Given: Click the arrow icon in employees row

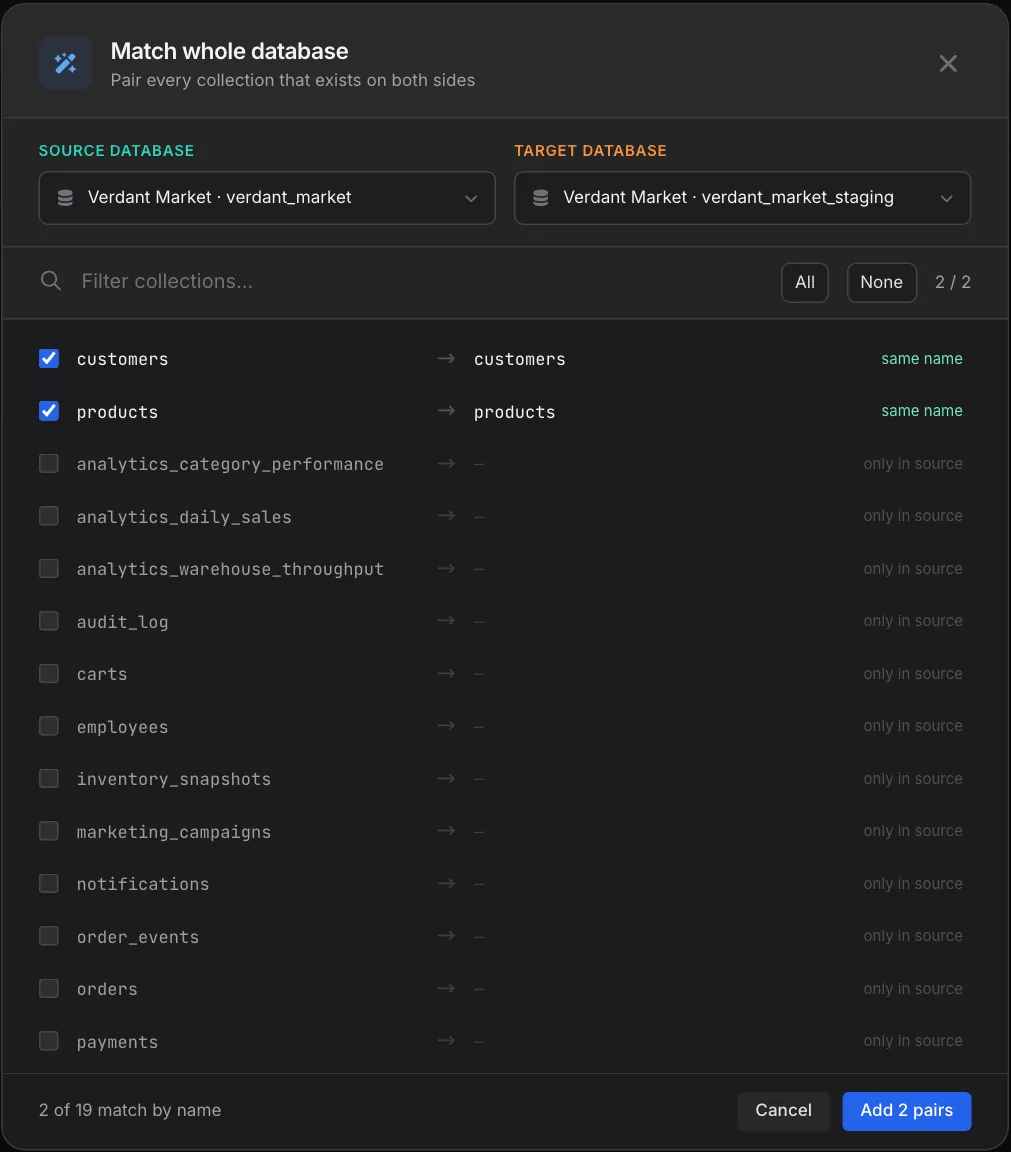Looking at the screenshot, I should tap(446, 726).
